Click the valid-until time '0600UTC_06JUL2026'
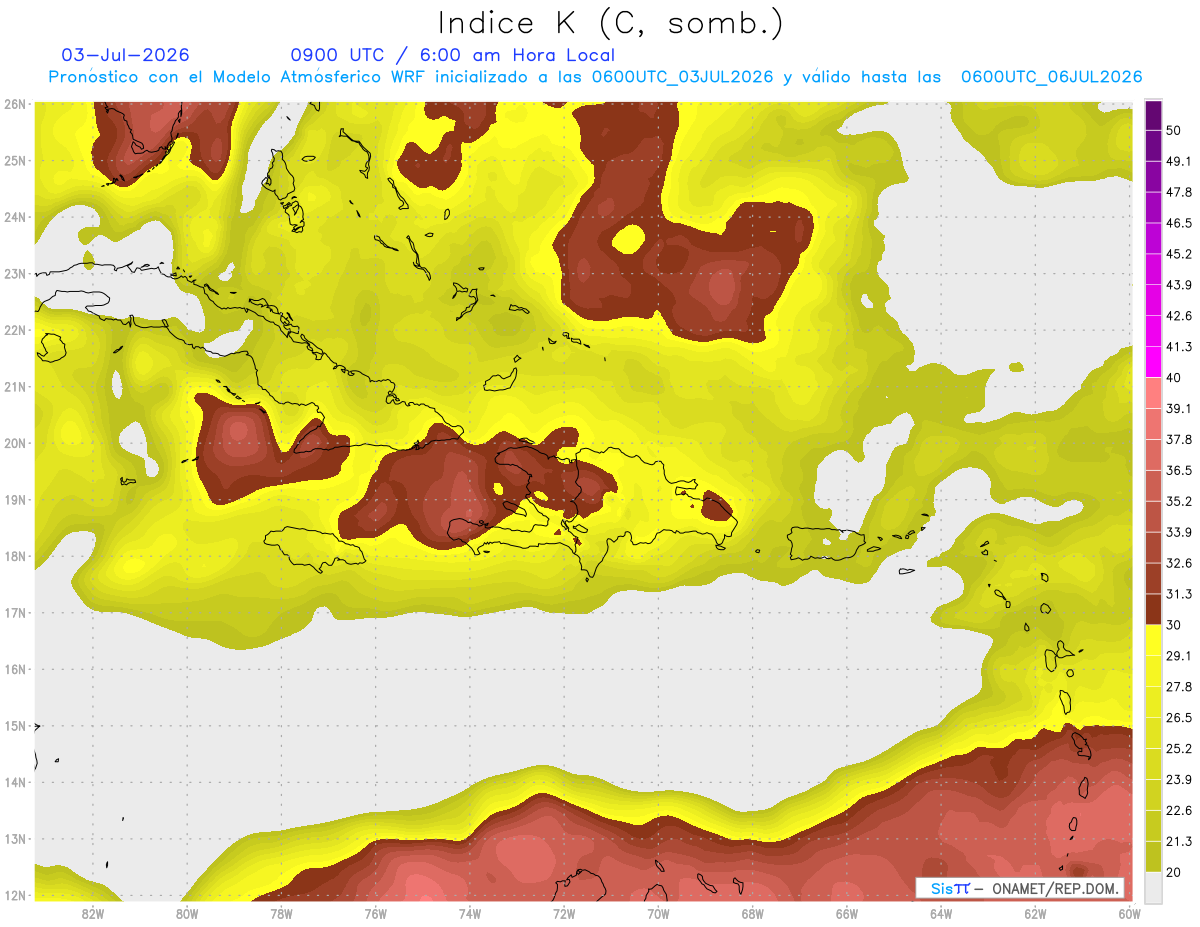This screenshot has height=927, width=1200. tap(1051, 77)
